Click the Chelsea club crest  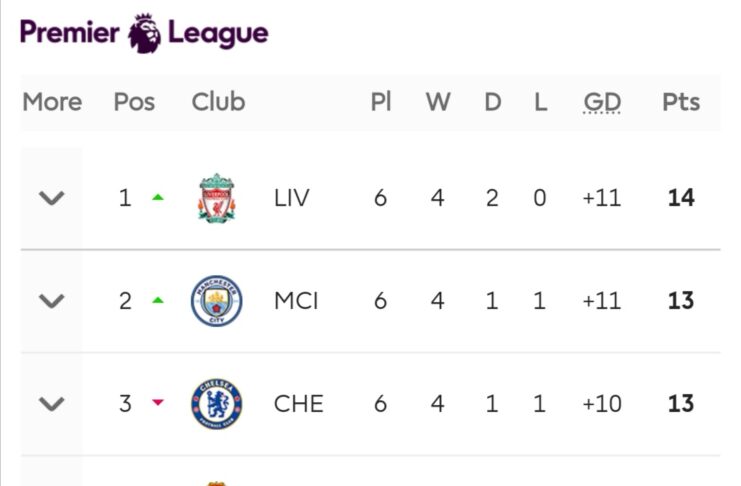216,404
